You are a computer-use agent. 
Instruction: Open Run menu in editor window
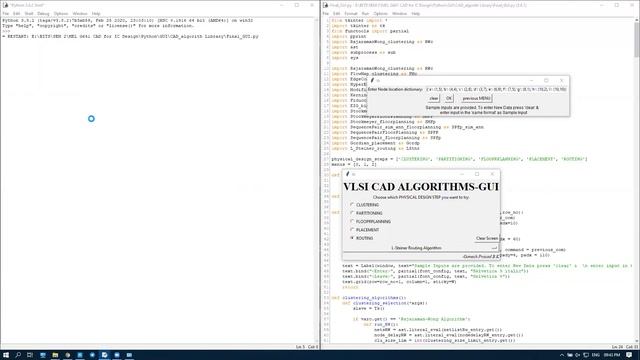click(365, 13)
